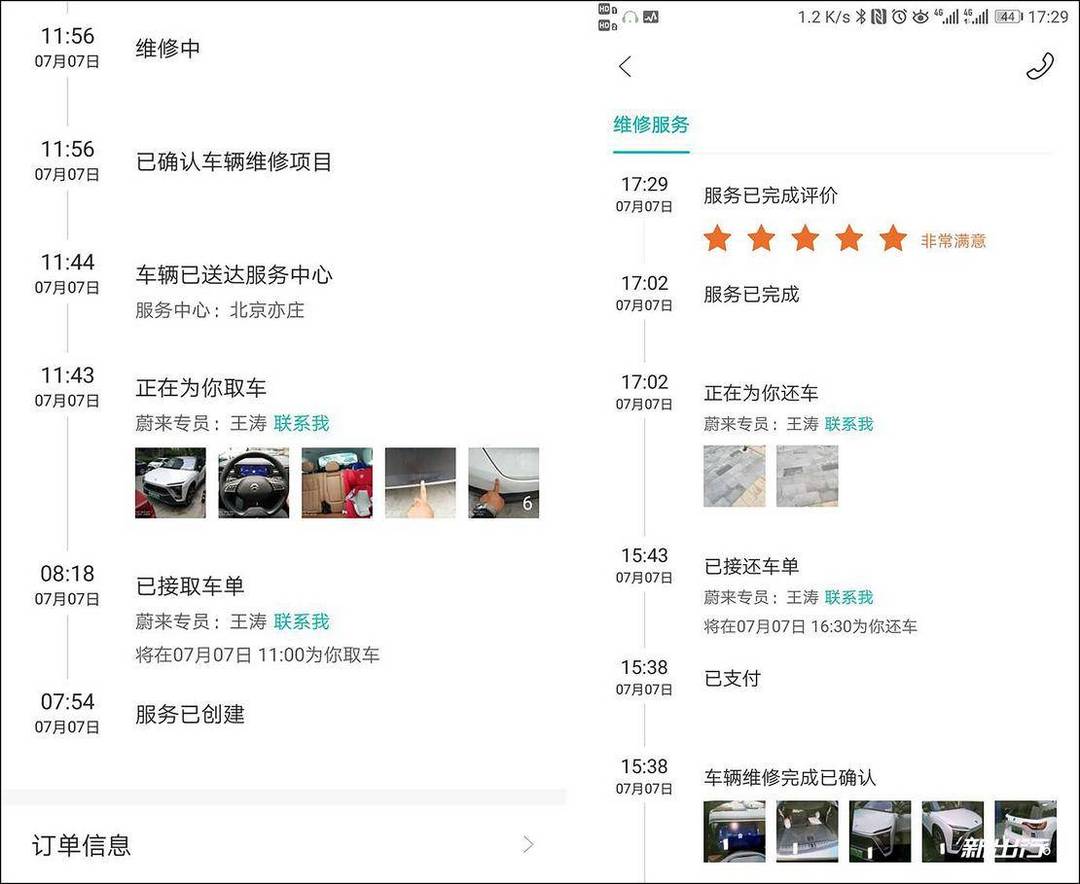1080x884 pixels.
Task: Tap the Bluetooth status bar icon
Action: tap(861, 17)
